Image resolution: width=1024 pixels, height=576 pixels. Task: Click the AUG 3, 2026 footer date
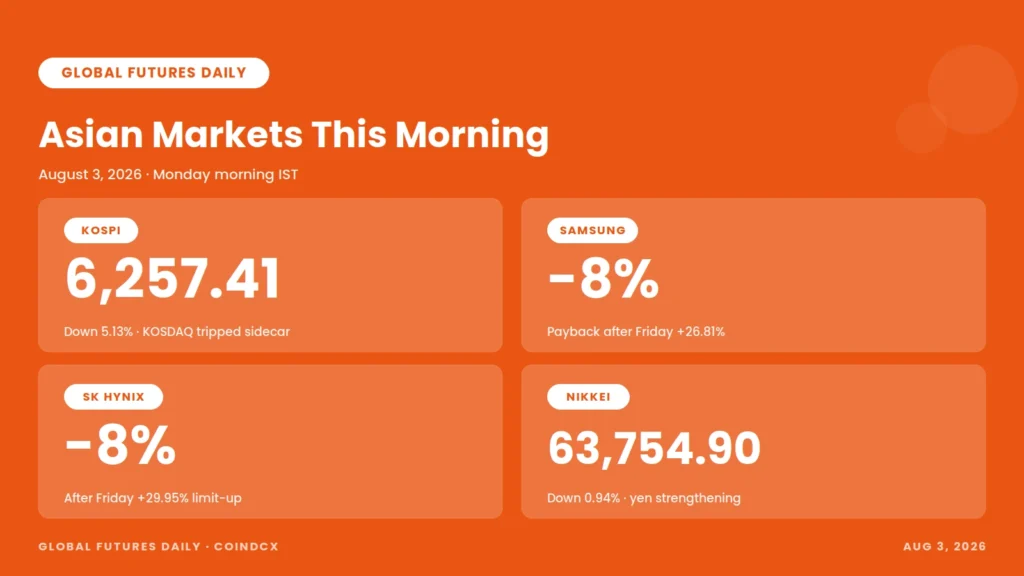click(x=944, y=547)
